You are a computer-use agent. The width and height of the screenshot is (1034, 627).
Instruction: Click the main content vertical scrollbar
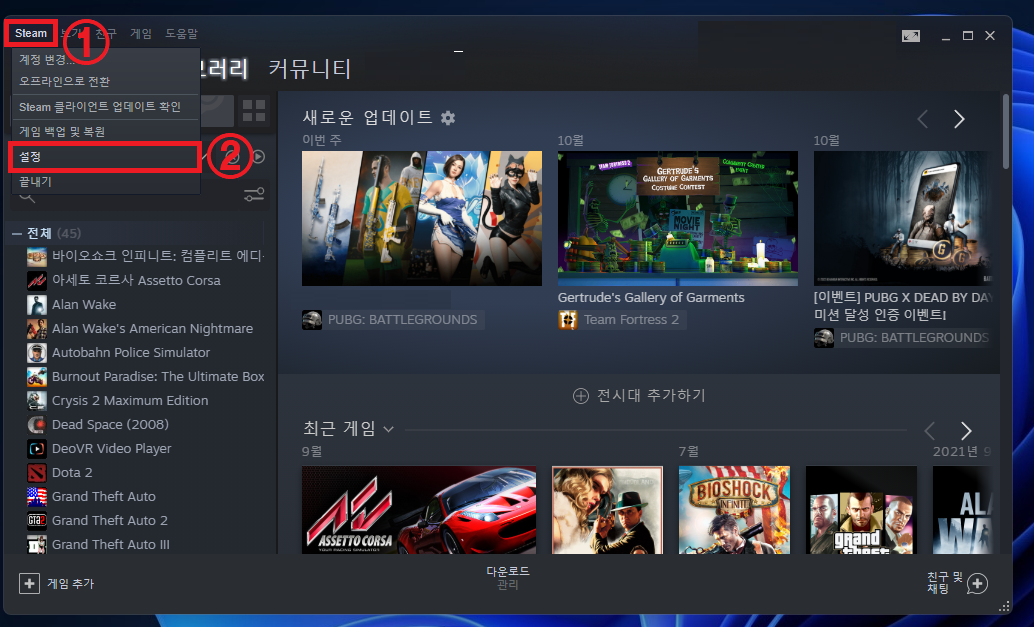(x=1006, y=132)
